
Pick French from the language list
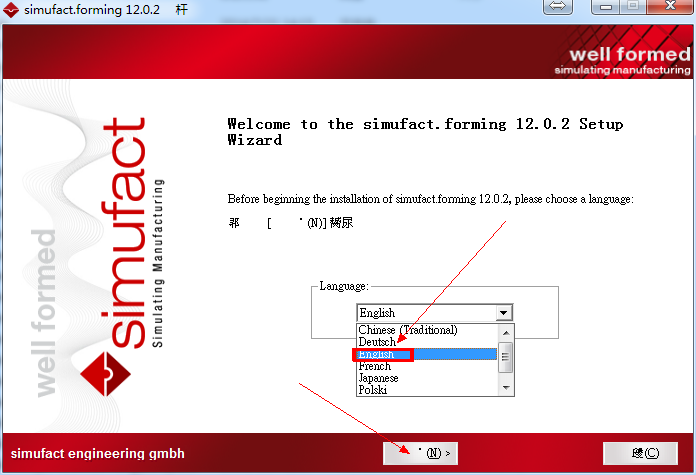pyautogui.click(x=427, y=366)
